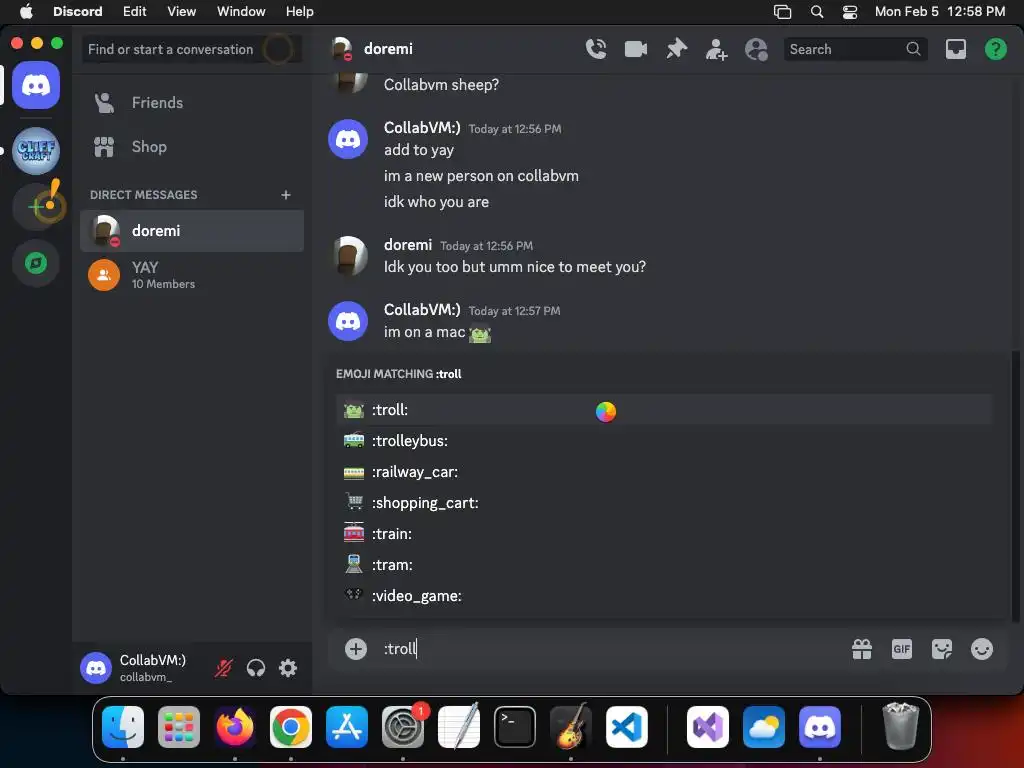Click the troll emoji in 'im on a mac' message
1024x768 pixels.
click(480, 333)
